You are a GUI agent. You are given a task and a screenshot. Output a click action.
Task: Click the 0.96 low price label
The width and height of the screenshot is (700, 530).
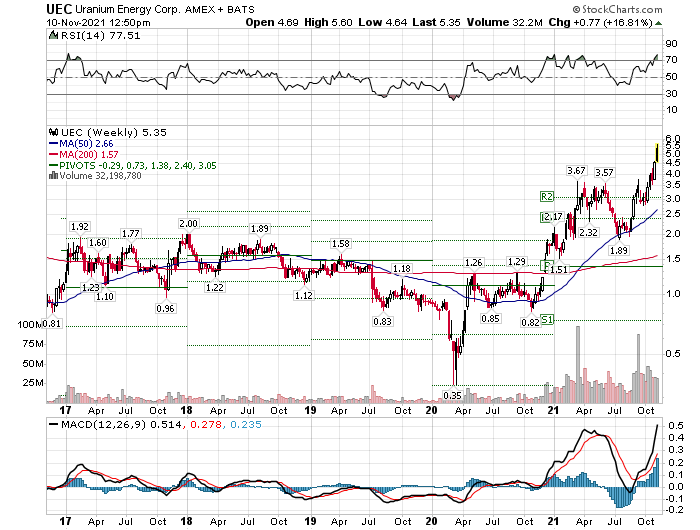coord(165,308)
